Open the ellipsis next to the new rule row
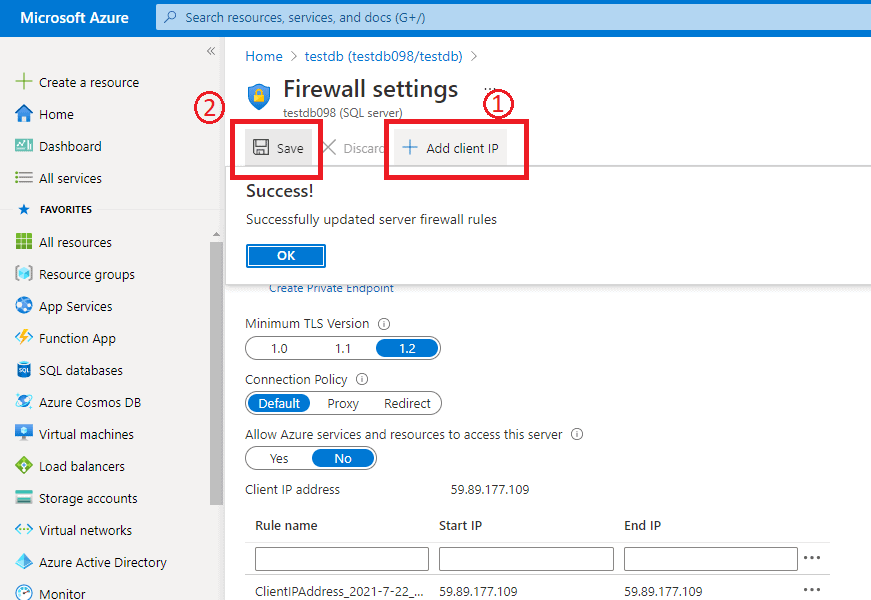Image resolution: width=871 pixels, height=600 pixels. (812, 558)
